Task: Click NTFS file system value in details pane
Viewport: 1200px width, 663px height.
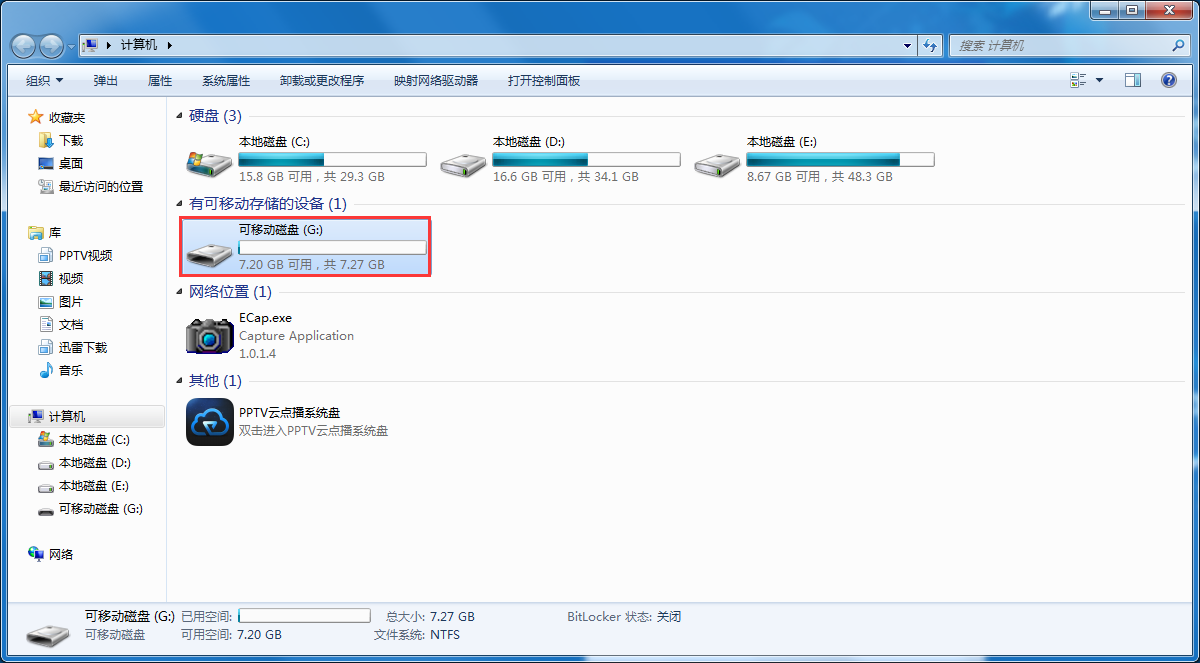Action: (x=445, y=635)
